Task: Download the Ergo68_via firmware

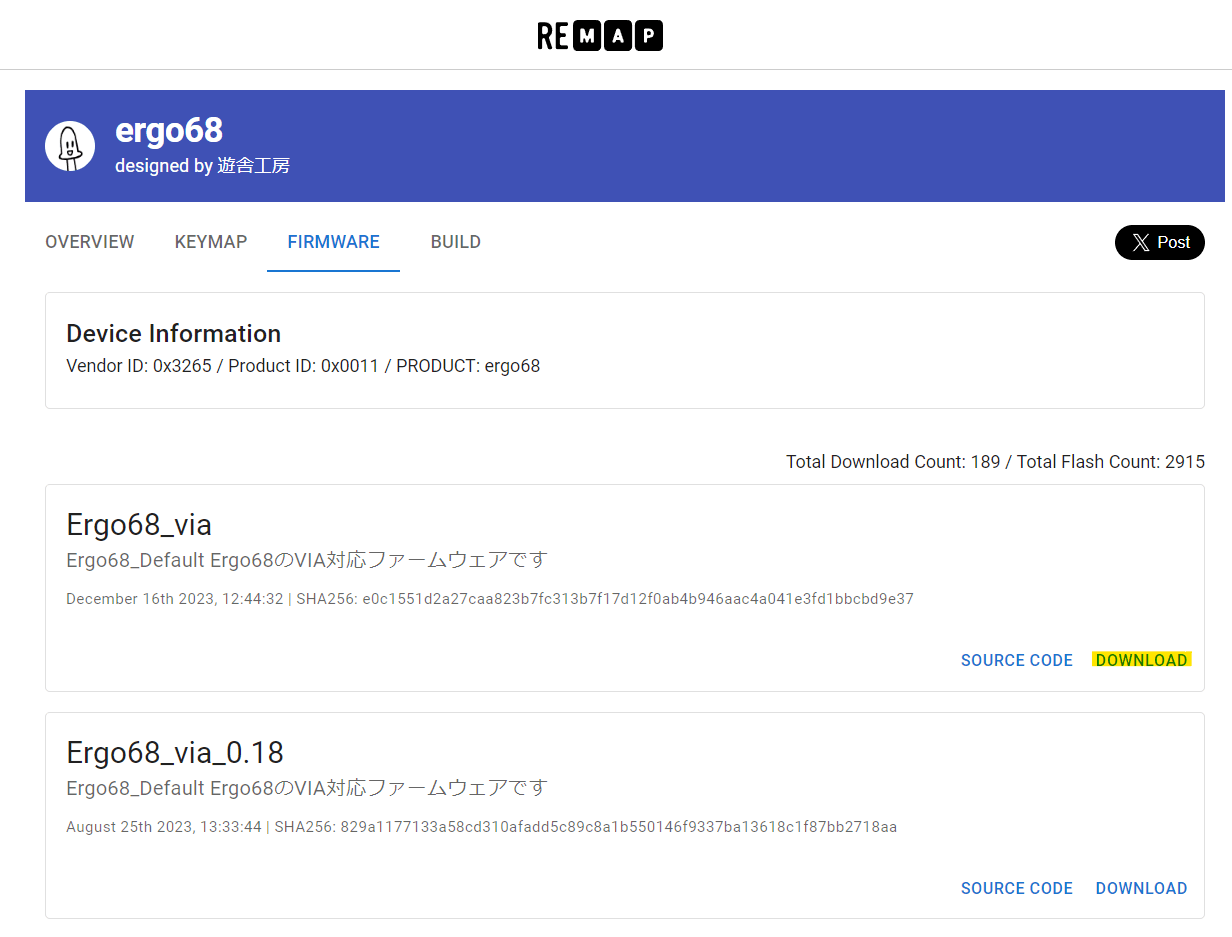Action: [x=1142, y=660]
